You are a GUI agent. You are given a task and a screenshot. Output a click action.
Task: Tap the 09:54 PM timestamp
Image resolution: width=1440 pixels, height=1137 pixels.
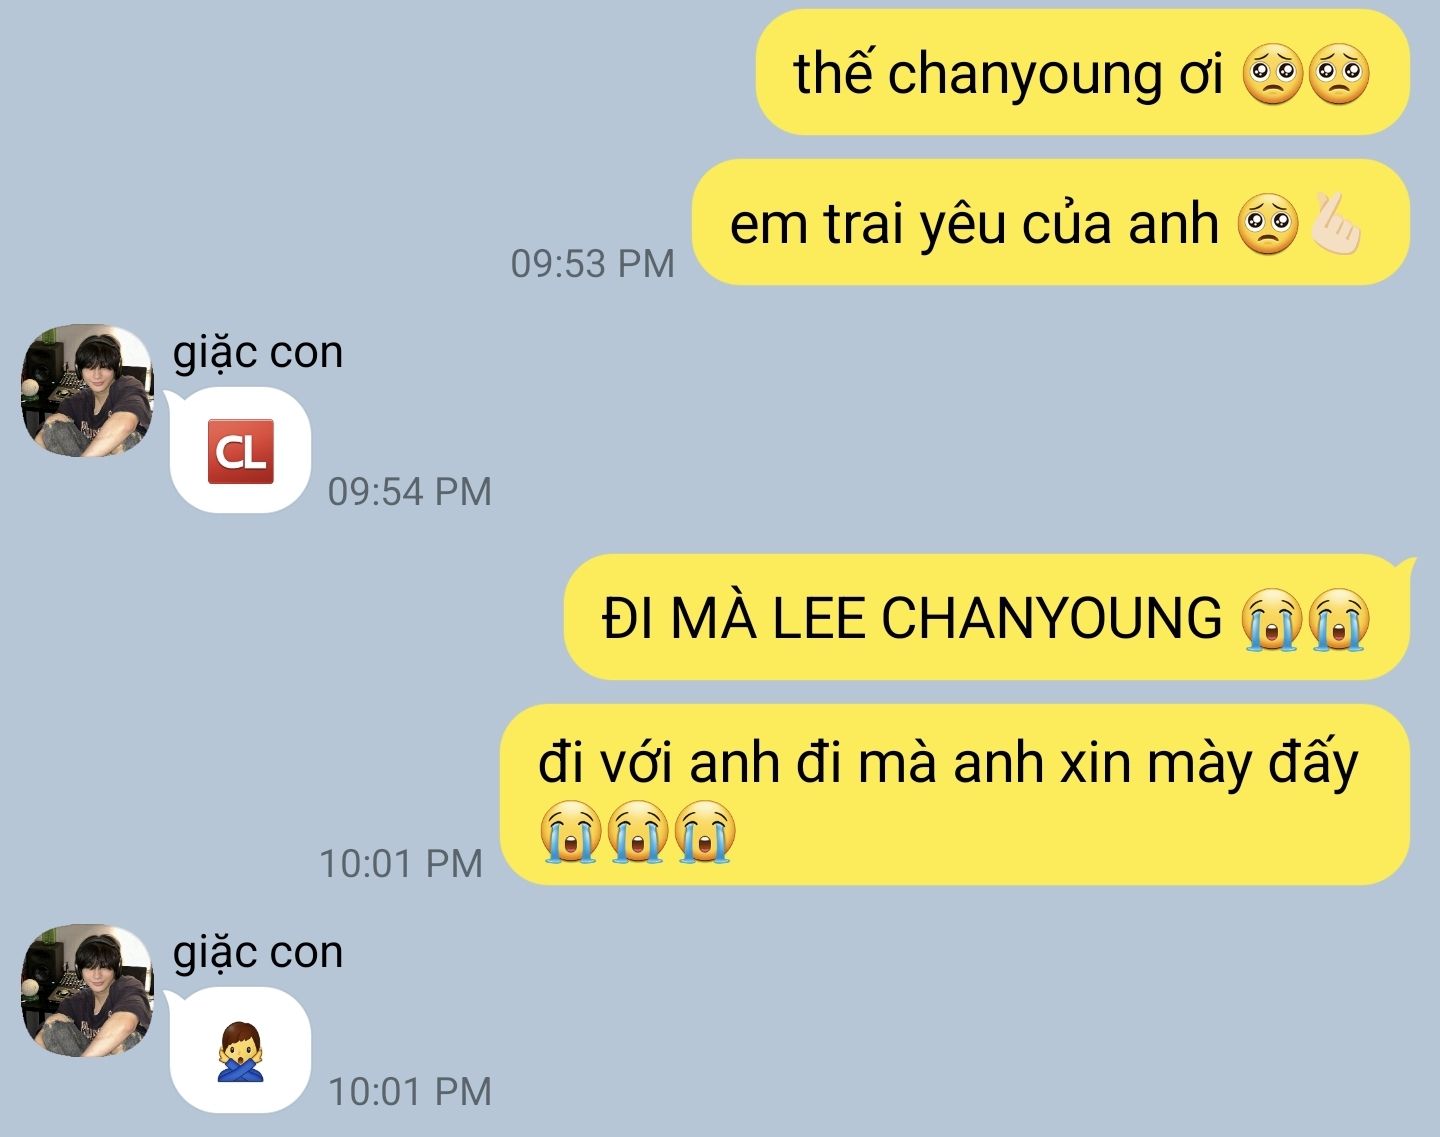click(x=410, y=491)
